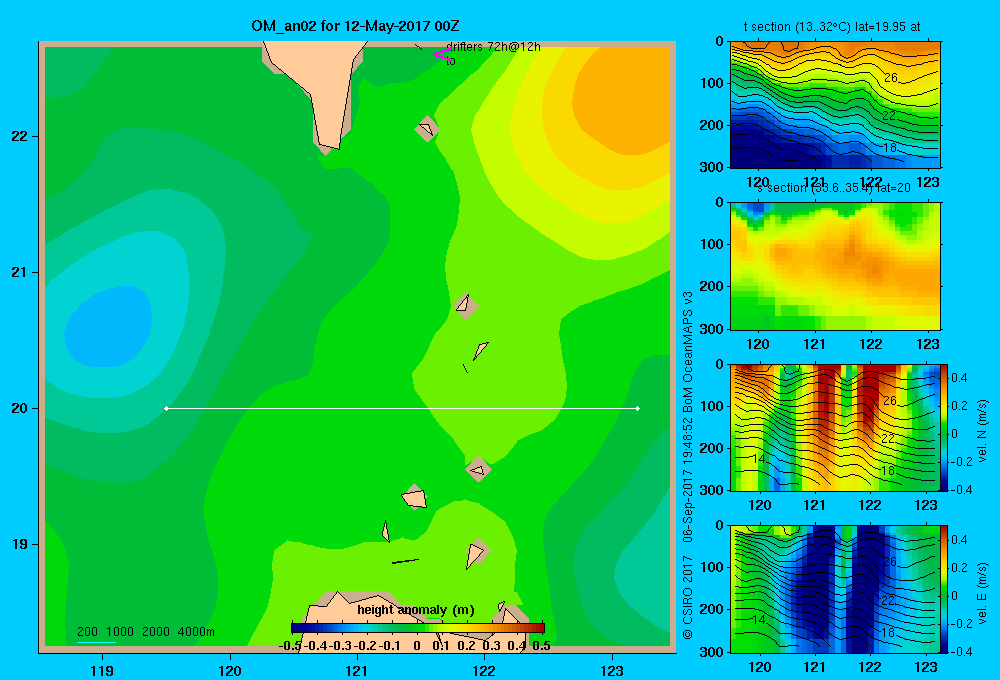Click the blue low-anomaly eddy center

pyautogui.click(x=107, y=326)
